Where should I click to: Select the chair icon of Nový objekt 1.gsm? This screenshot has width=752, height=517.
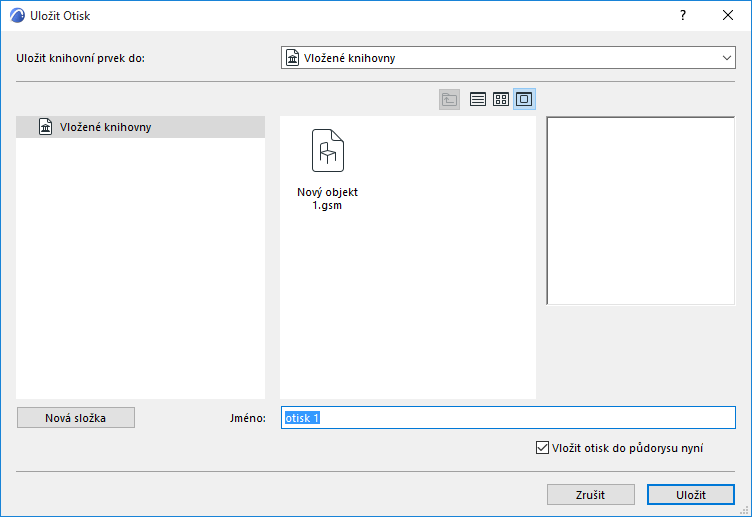[x=328, y=151]
